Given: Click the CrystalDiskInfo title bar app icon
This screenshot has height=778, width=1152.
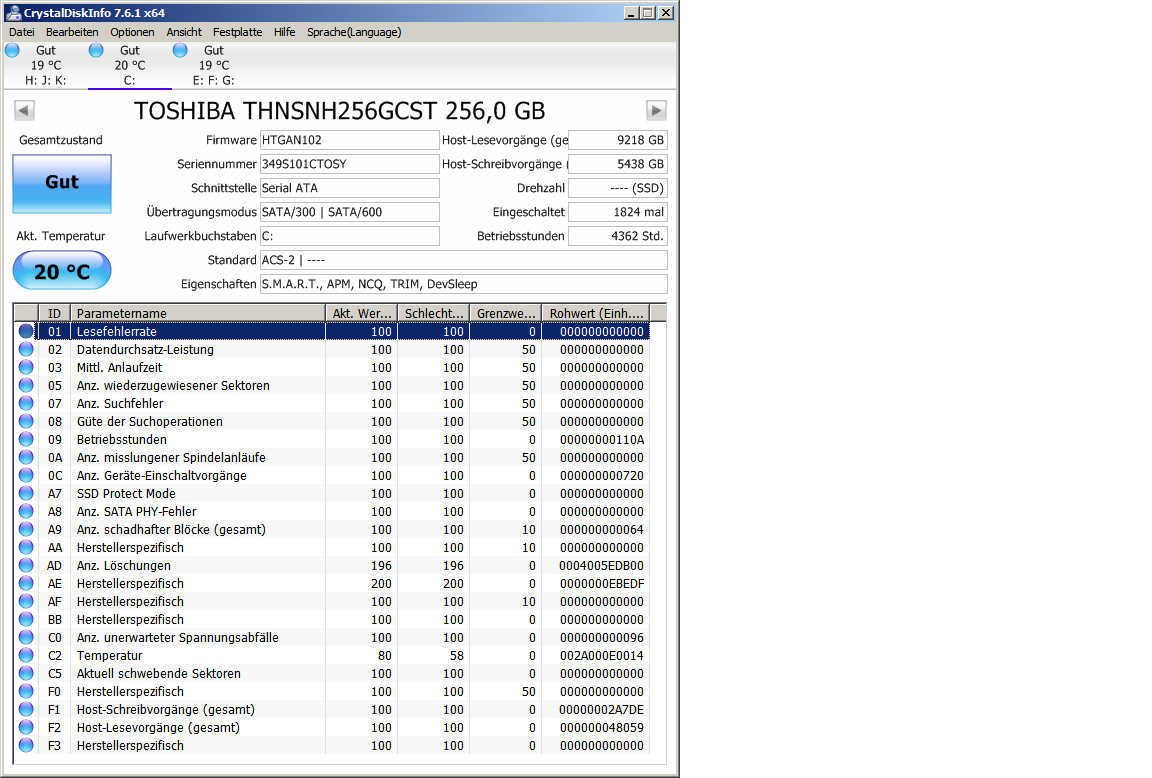Looking at the screenshot, I should [13, 12].
